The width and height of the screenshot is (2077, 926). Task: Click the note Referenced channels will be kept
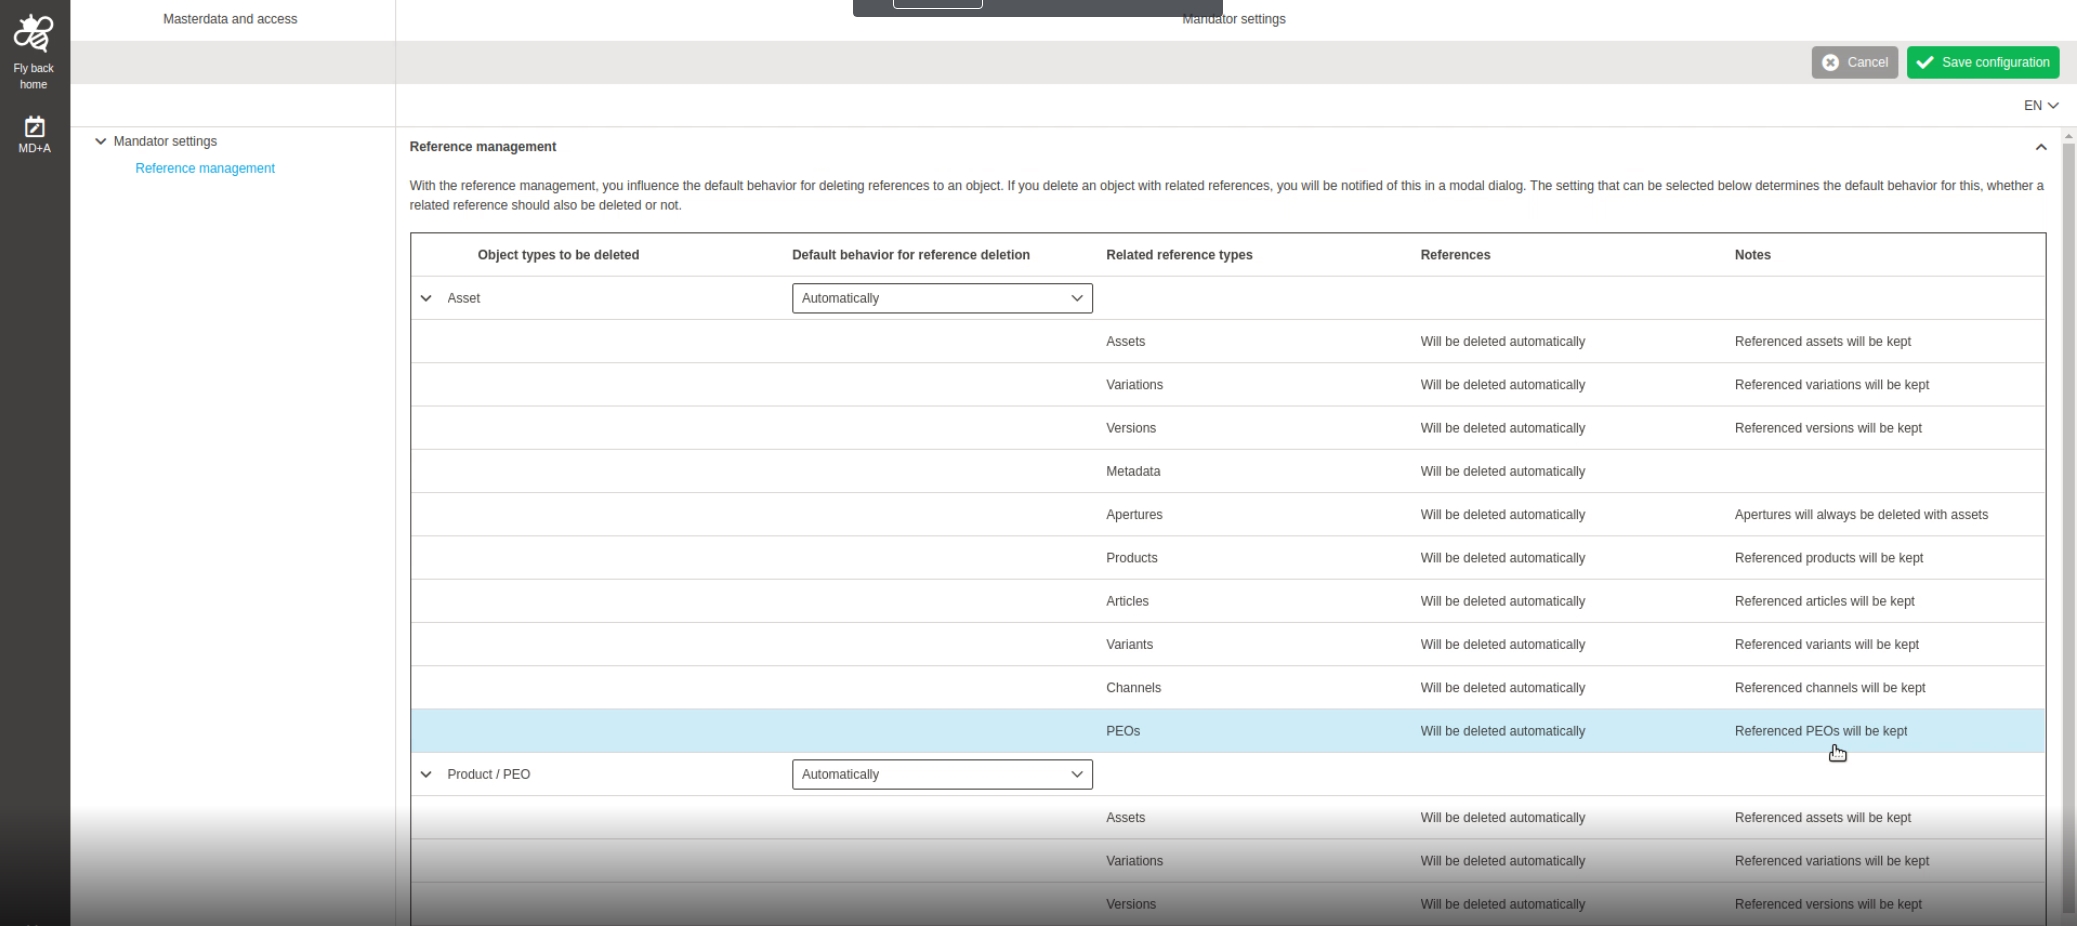pos(1830,688)
